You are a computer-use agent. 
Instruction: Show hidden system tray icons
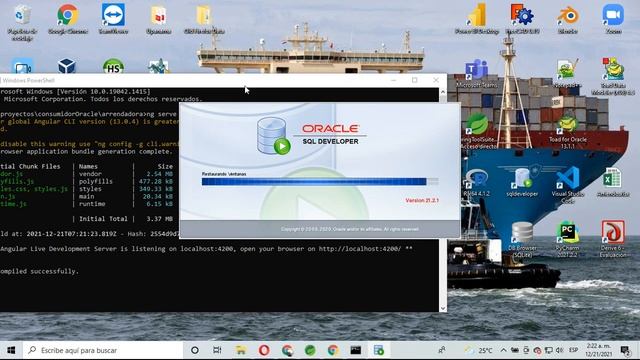point(503,350)
